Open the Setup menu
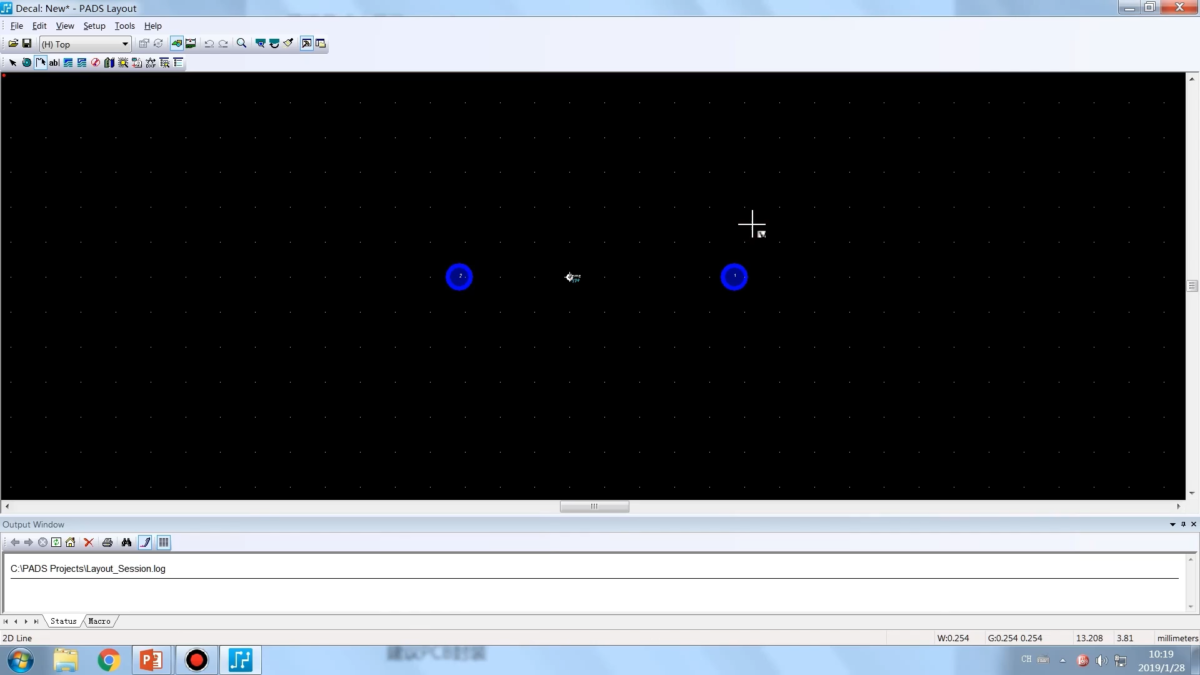 (94, 26)
